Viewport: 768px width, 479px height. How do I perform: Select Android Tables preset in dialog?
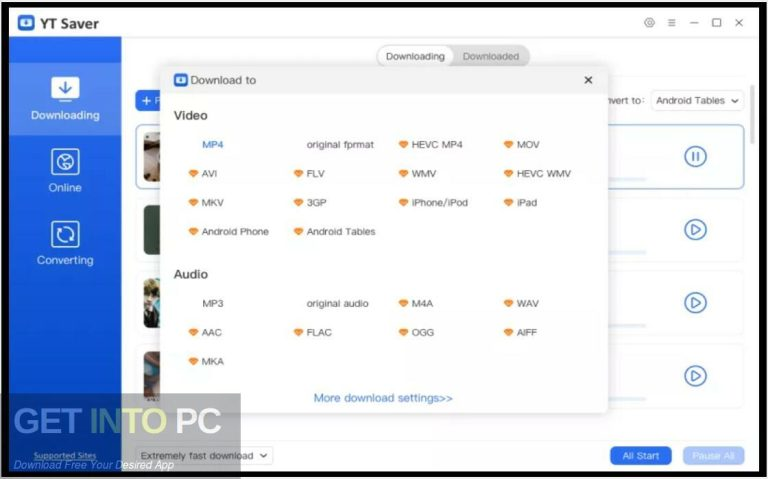click(x=335, y=231)
